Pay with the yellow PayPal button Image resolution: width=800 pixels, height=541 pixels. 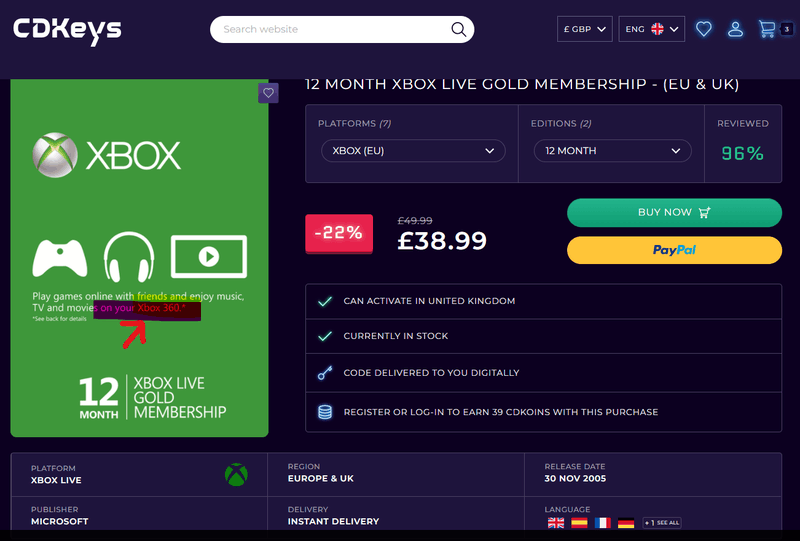[x=674, y=250]
